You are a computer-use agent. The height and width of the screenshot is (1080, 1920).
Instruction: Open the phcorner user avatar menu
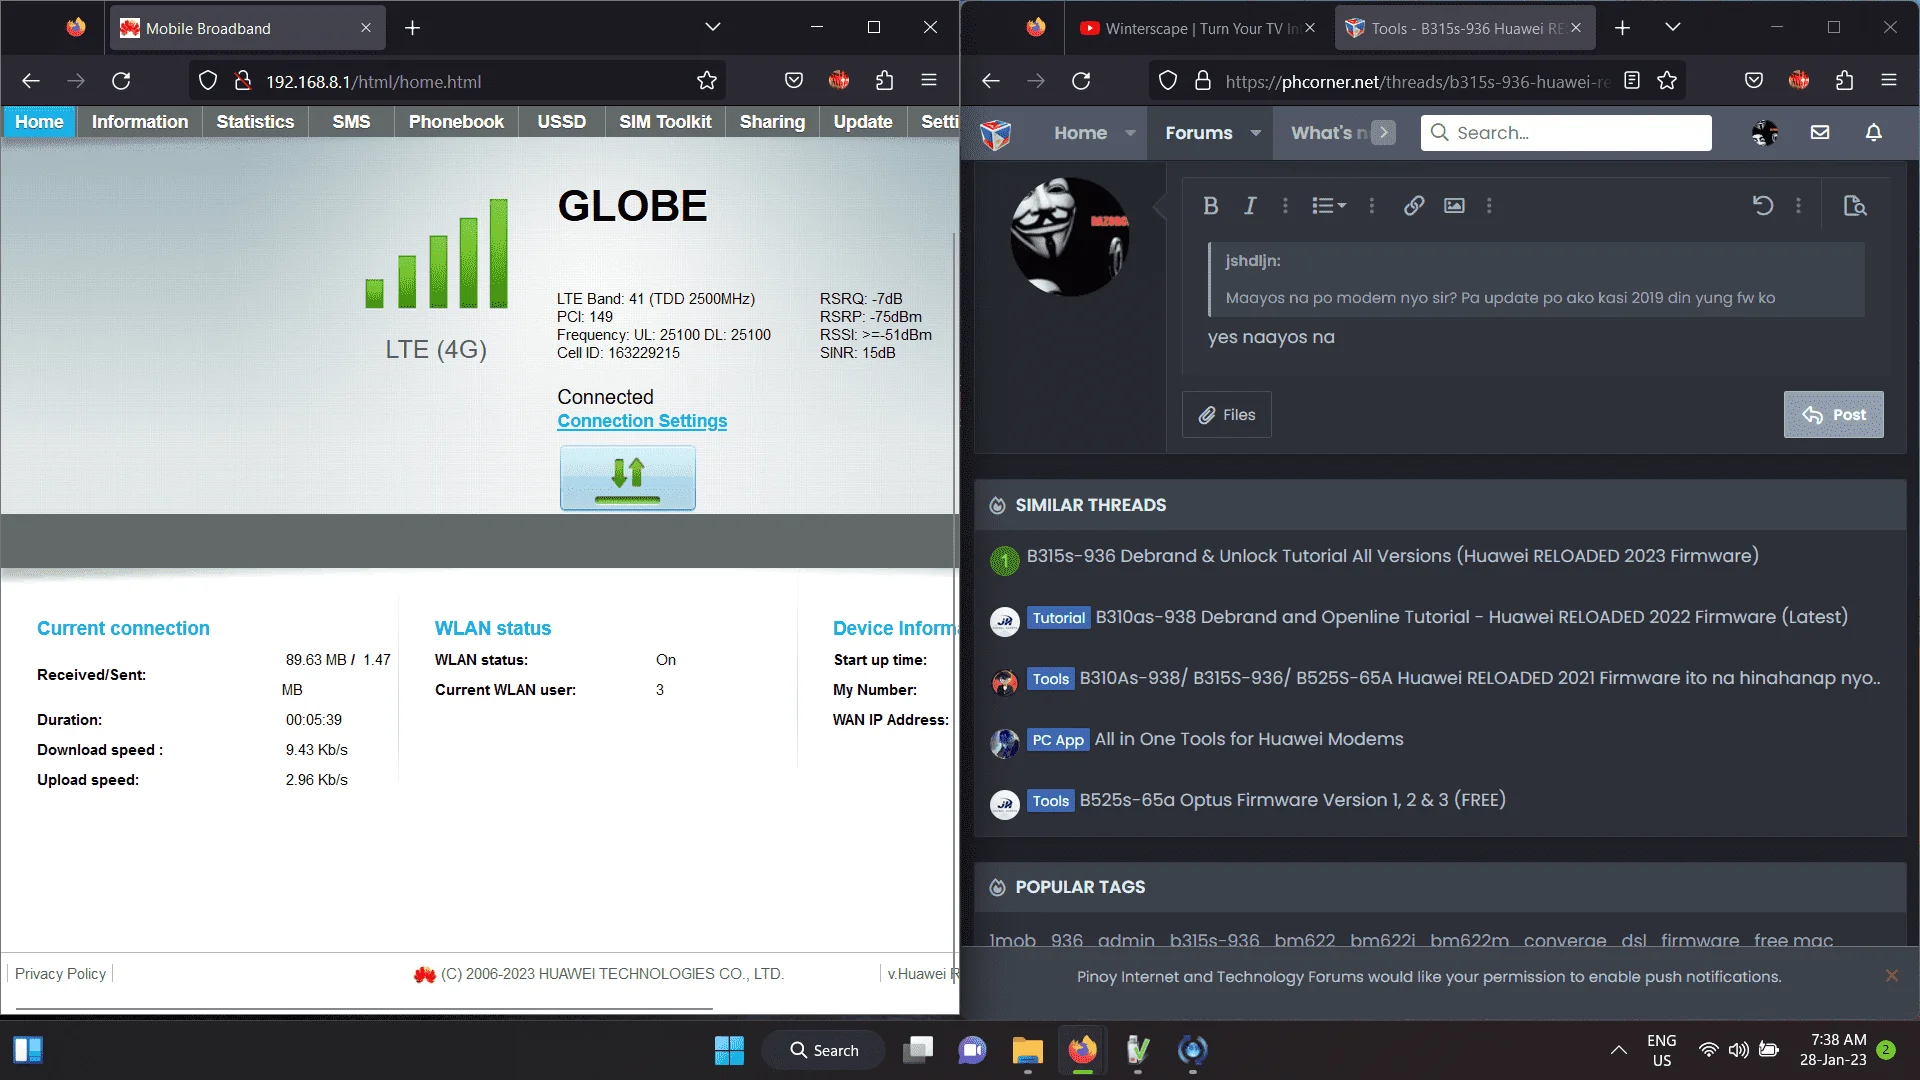tap(1765, 132)
